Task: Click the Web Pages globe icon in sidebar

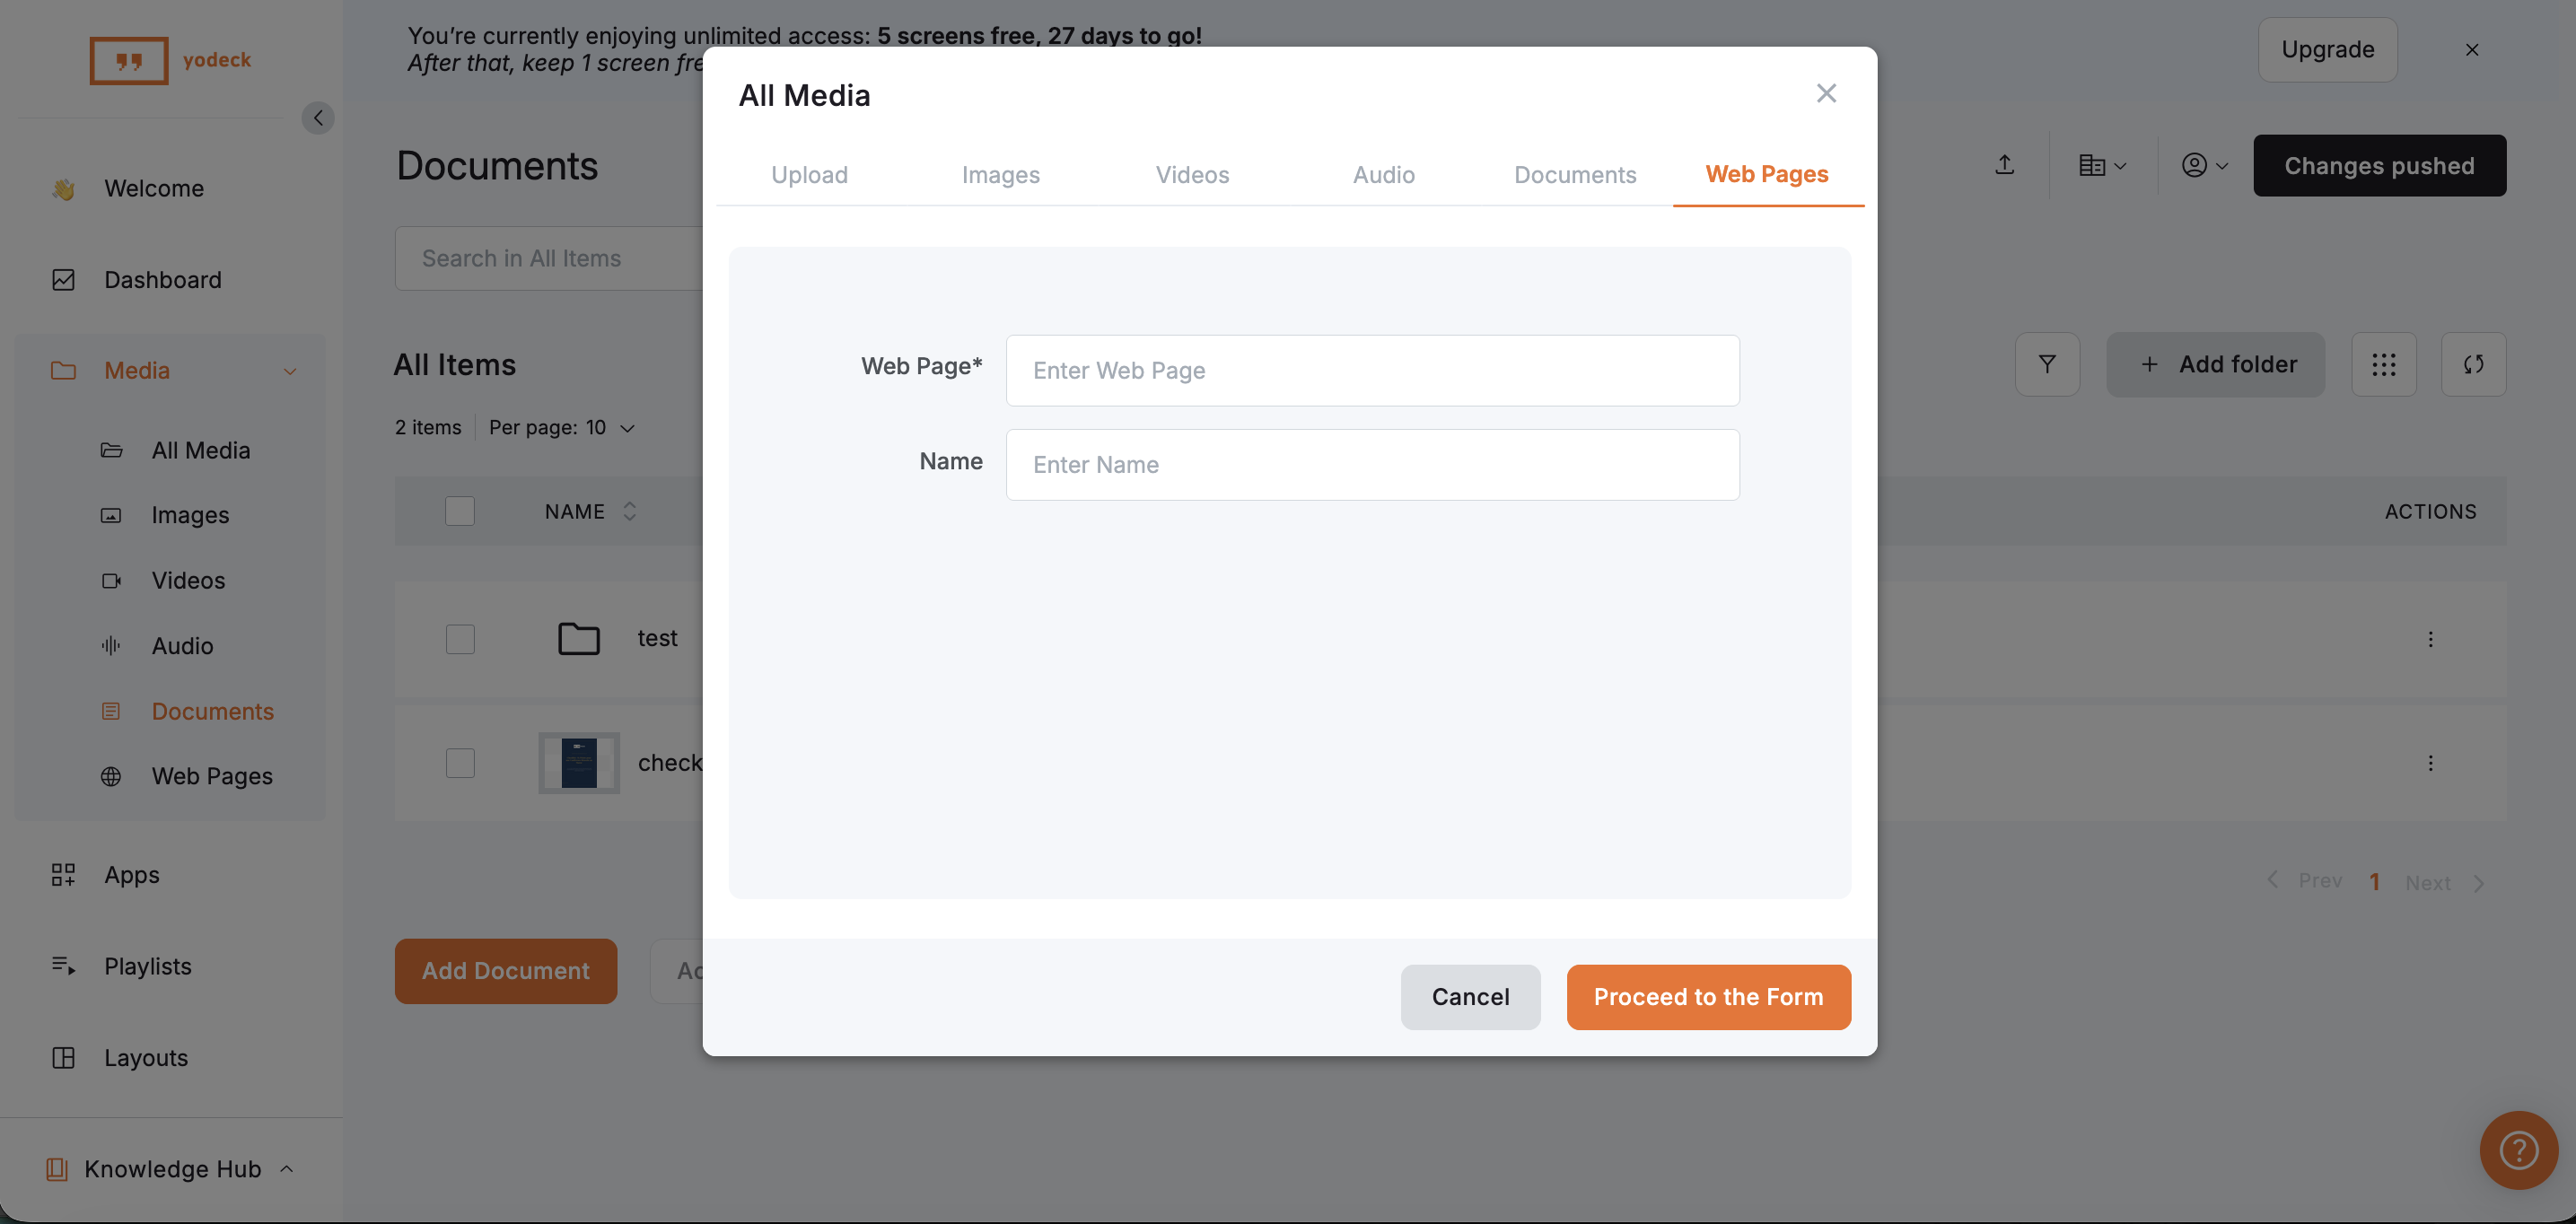Action: click(111, 776)
